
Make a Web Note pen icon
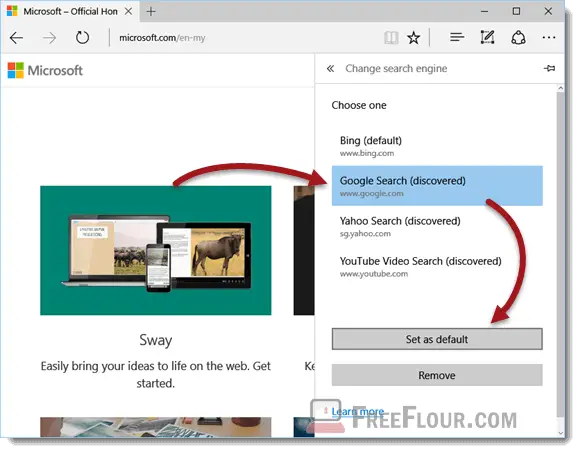point(487,37)
